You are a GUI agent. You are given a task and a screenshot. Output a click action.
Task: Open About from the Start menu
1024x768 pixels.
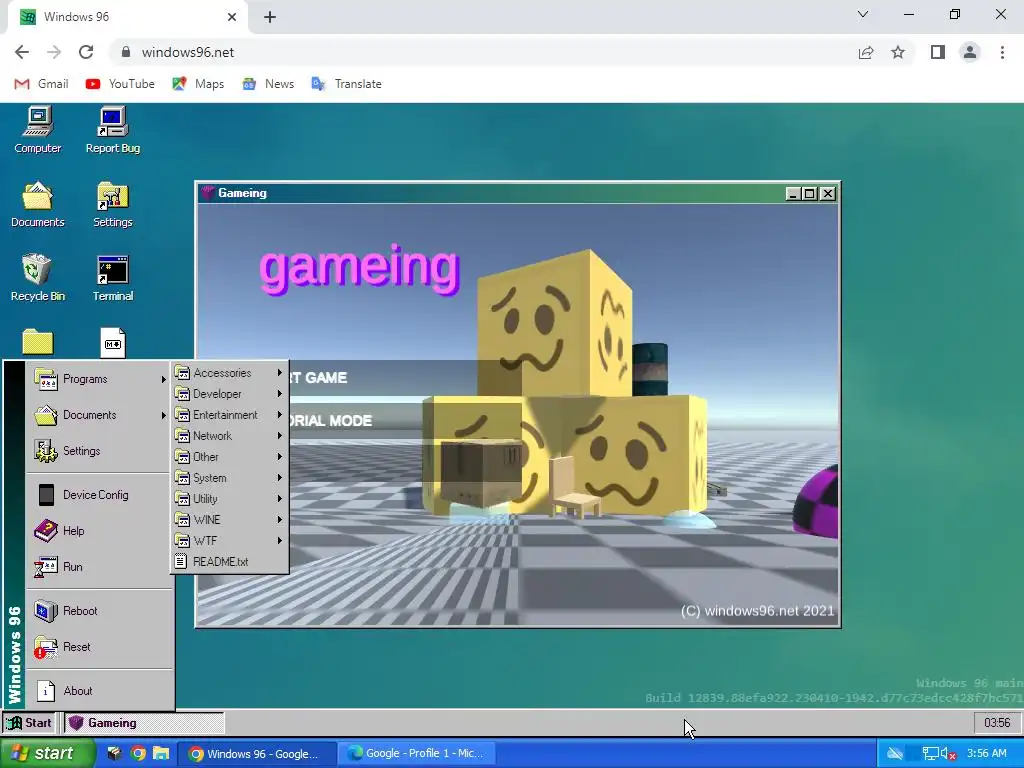(x=99, y=691)
